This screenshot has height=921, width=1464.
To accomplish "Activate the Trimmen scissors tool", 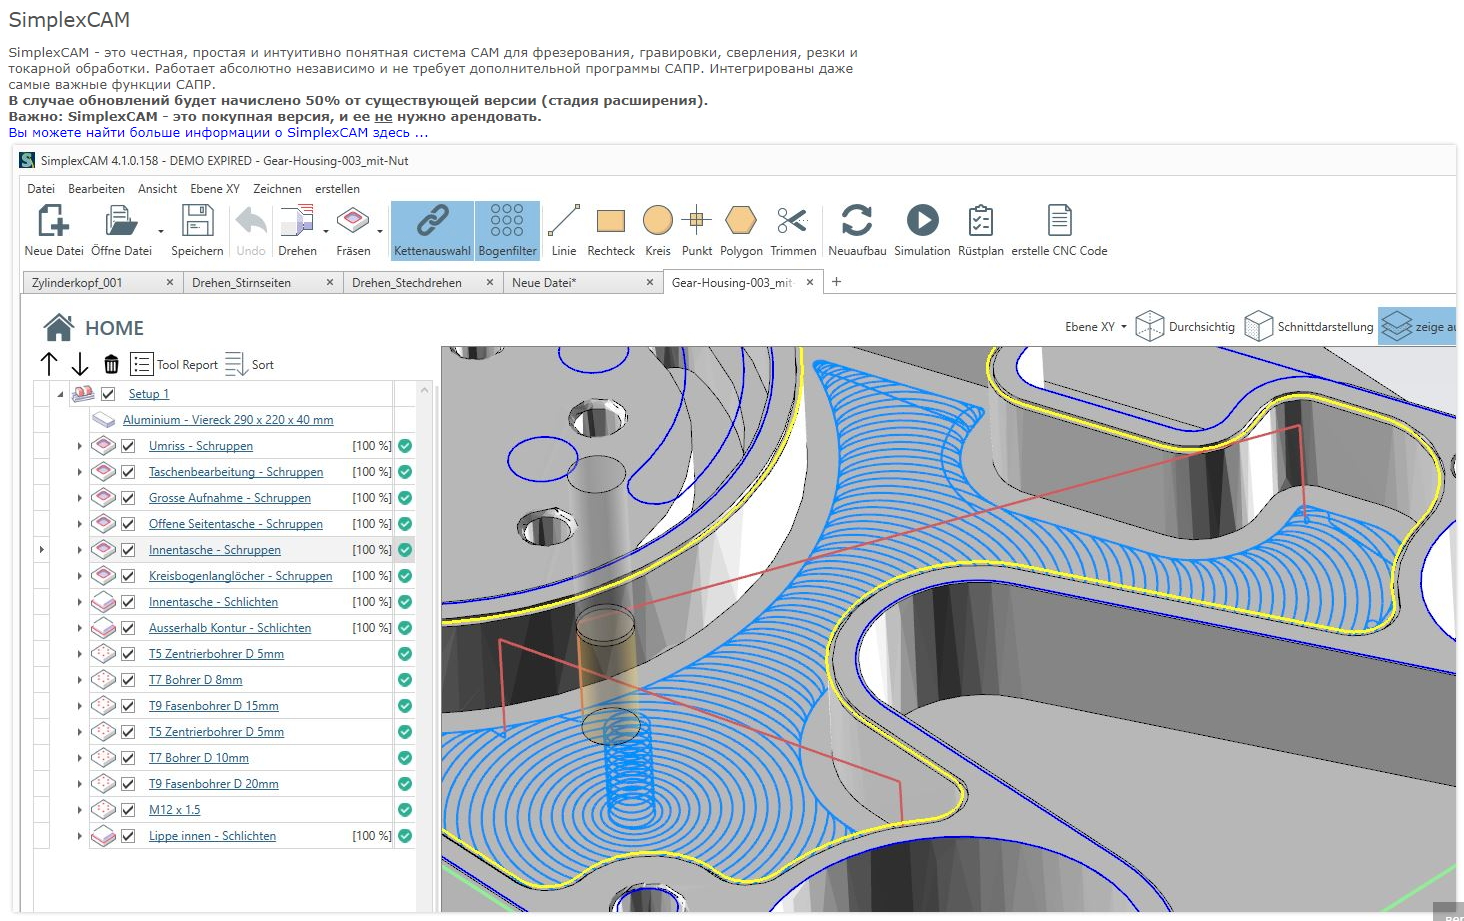I will pyautogui.click(x=793, y=230).
